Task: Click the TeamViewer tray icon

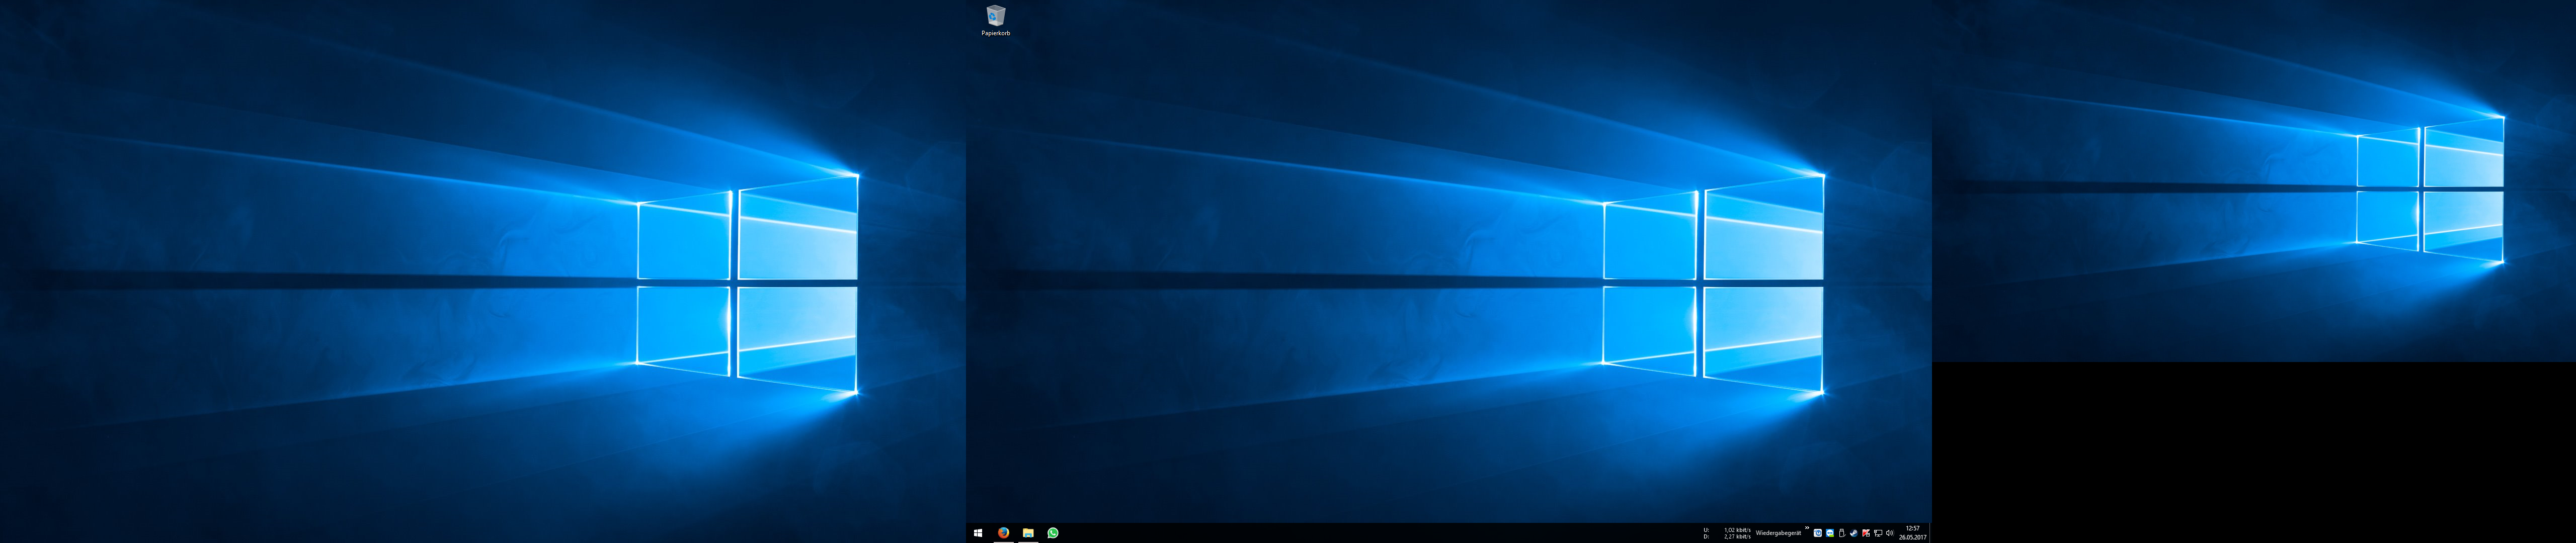Action: (1830, 533)
